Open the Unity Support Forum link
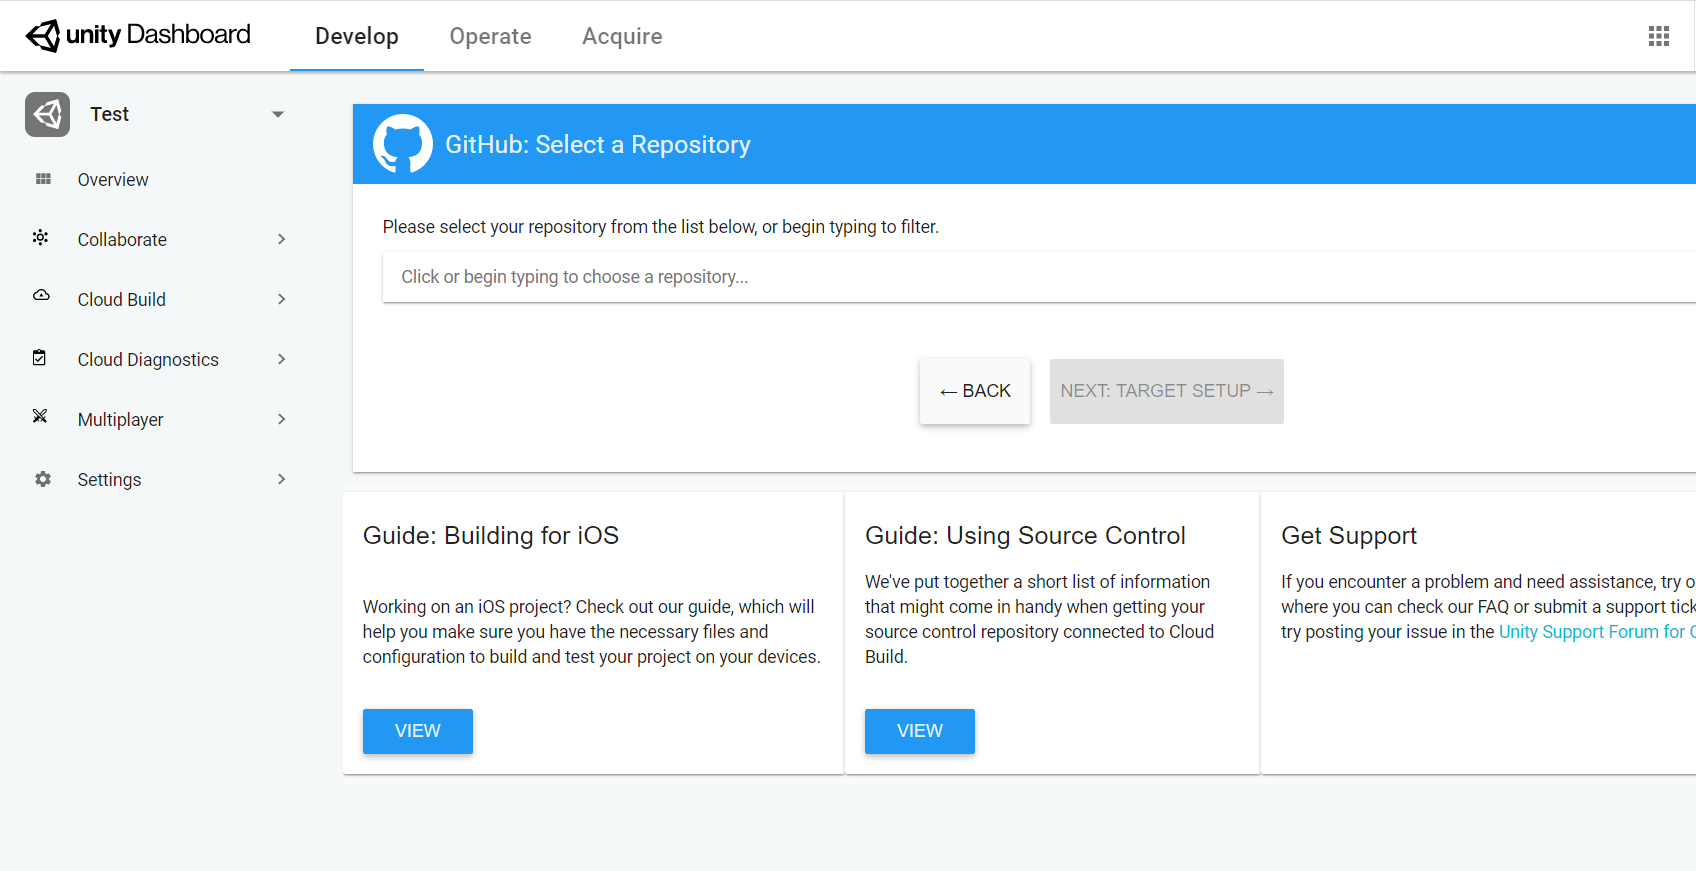 pos(1597,632)
